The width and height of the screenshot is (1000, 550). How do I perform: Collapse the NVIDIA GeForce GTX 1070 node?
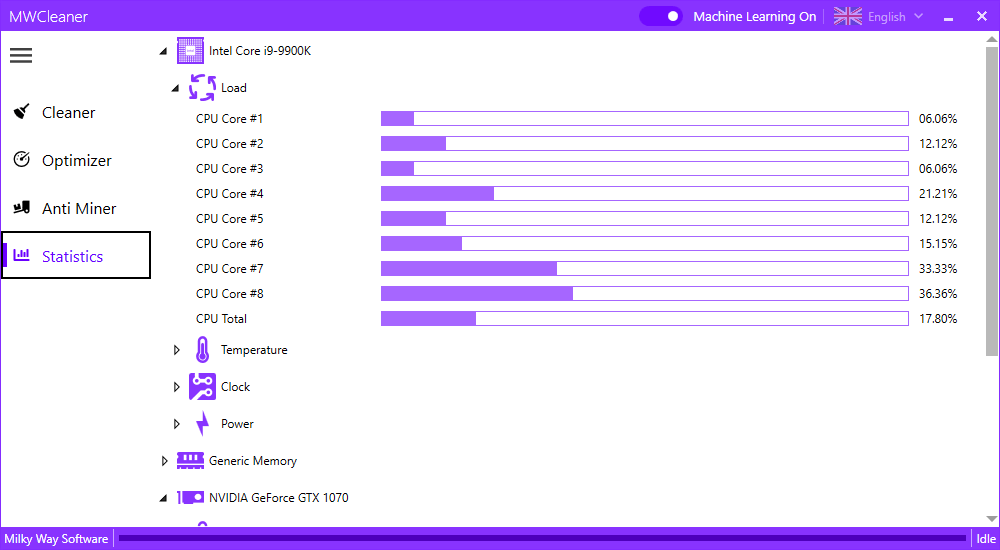(163, 498)
